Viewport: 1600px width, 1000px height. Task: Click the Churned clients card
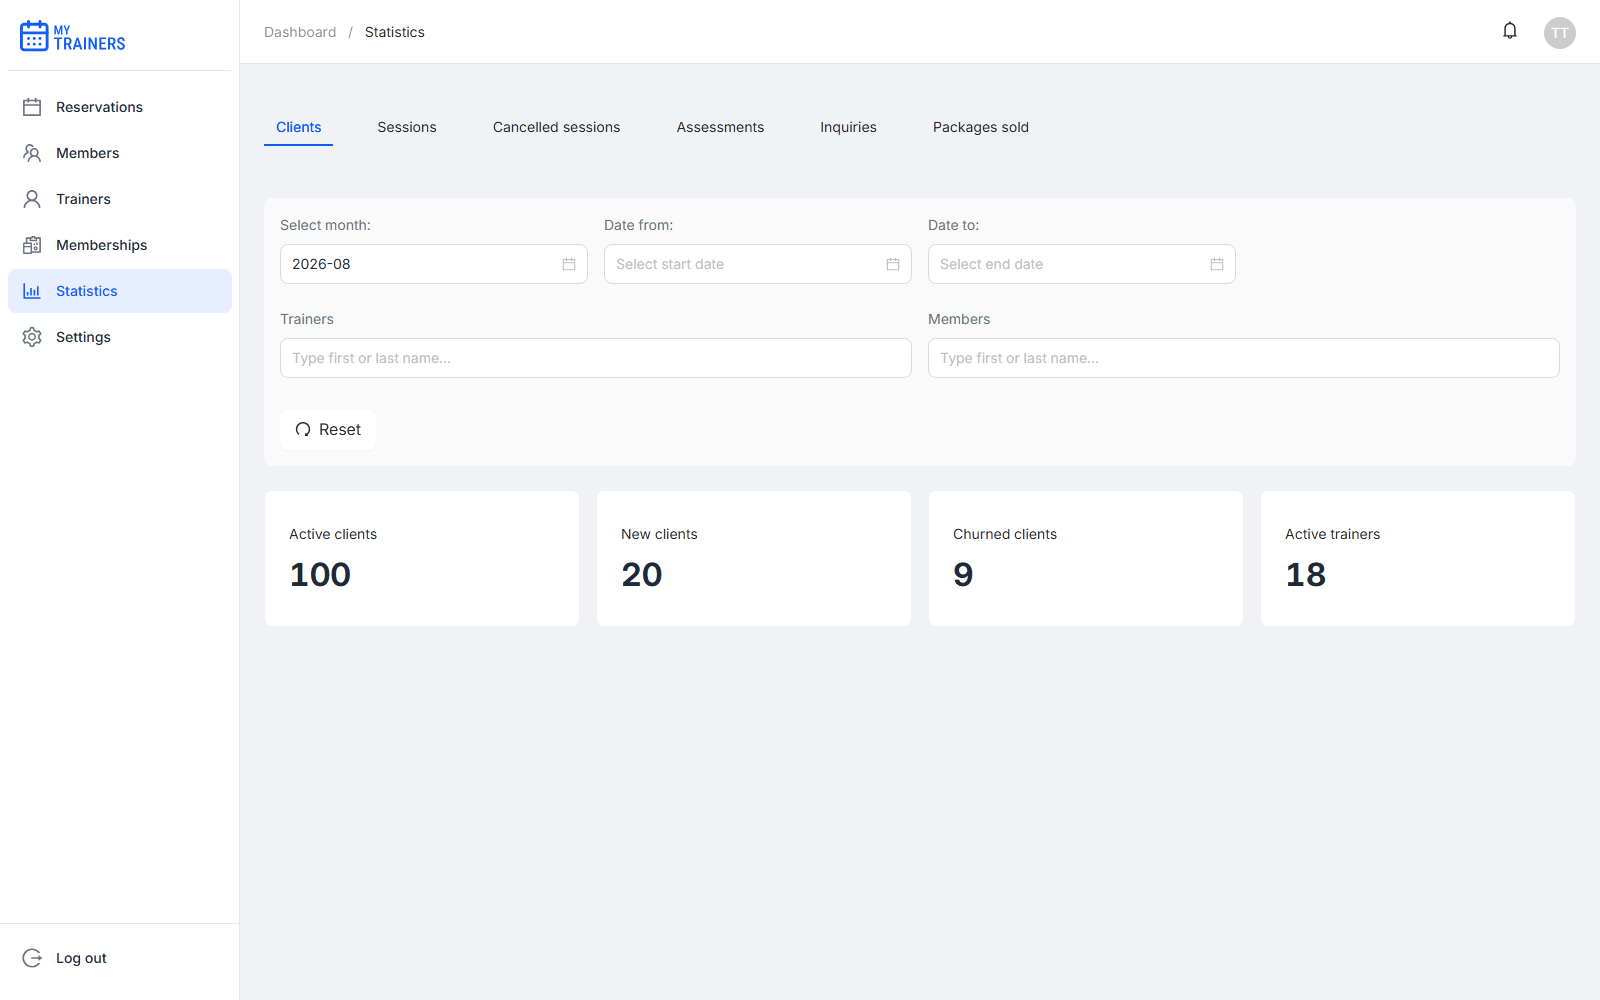(x=1086, y=558)
